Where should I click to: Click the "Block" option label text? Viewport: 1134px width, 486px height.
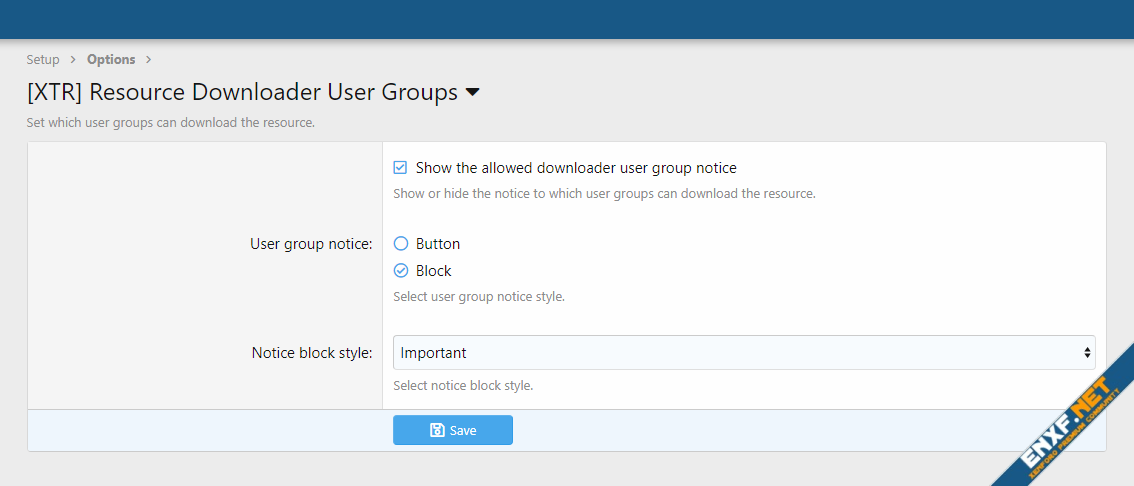[434, 271]
